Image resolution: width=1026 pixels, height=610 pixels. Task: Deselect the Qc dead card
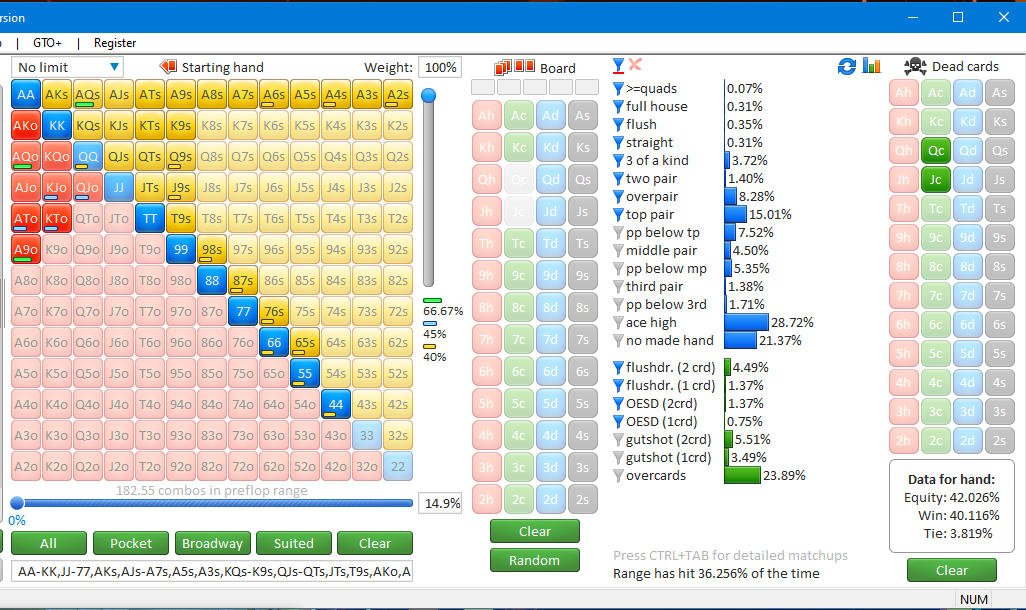click(936, 151)
